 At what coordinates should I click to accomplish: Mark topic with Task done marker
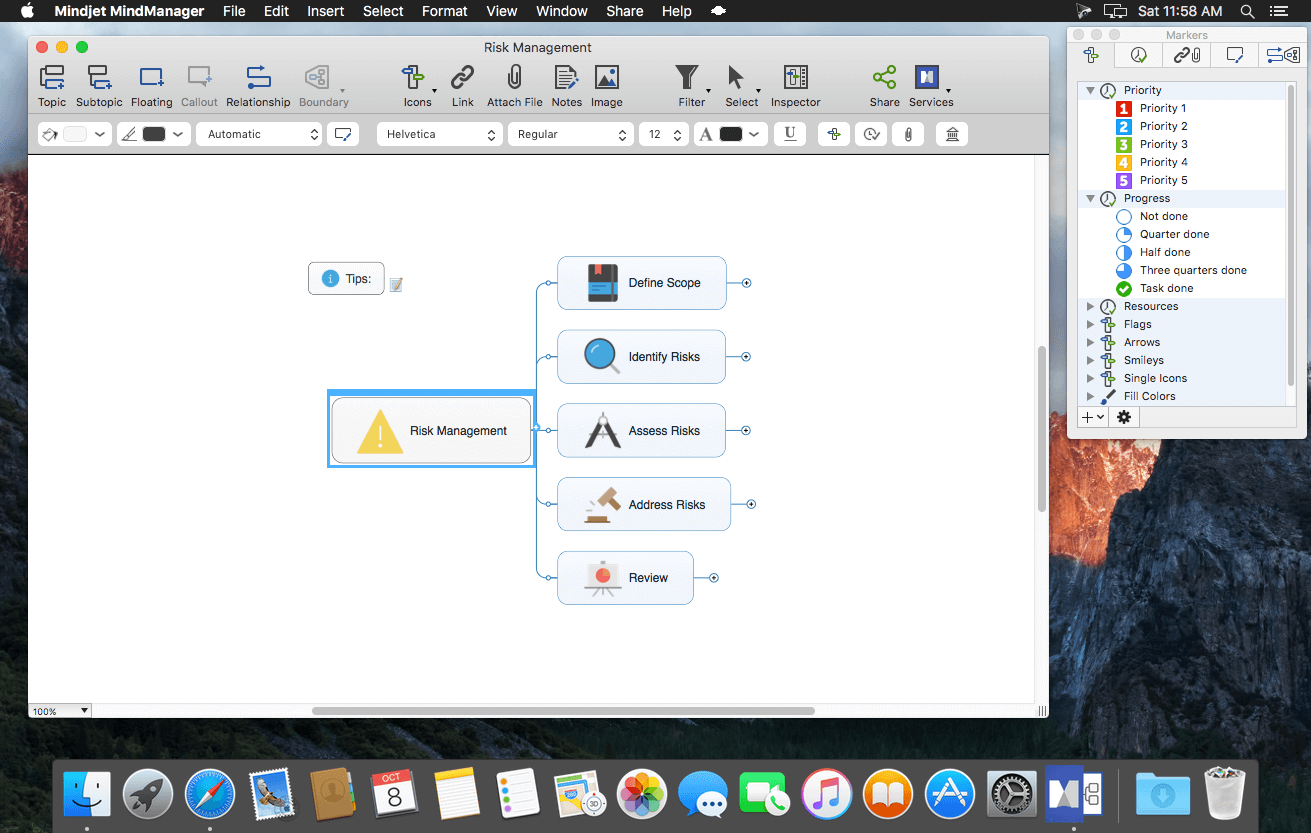[1166, 288]
